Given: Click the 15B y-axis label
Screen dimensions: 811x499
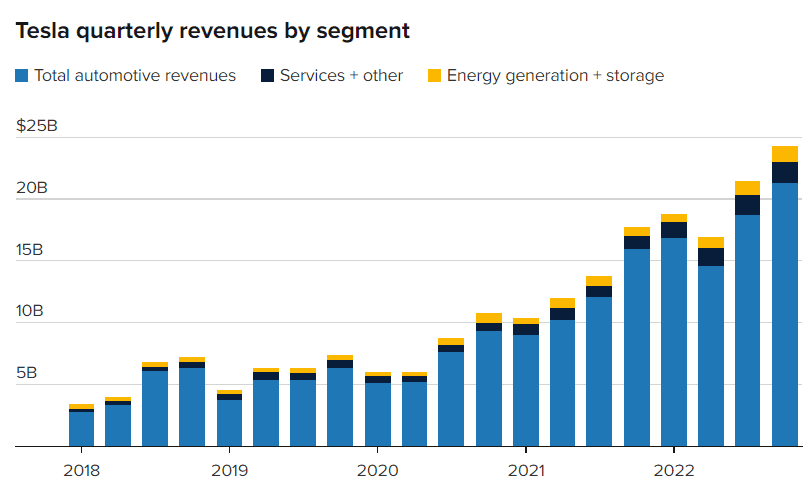Looking at the screenshot, I should [x=29, y=250].
